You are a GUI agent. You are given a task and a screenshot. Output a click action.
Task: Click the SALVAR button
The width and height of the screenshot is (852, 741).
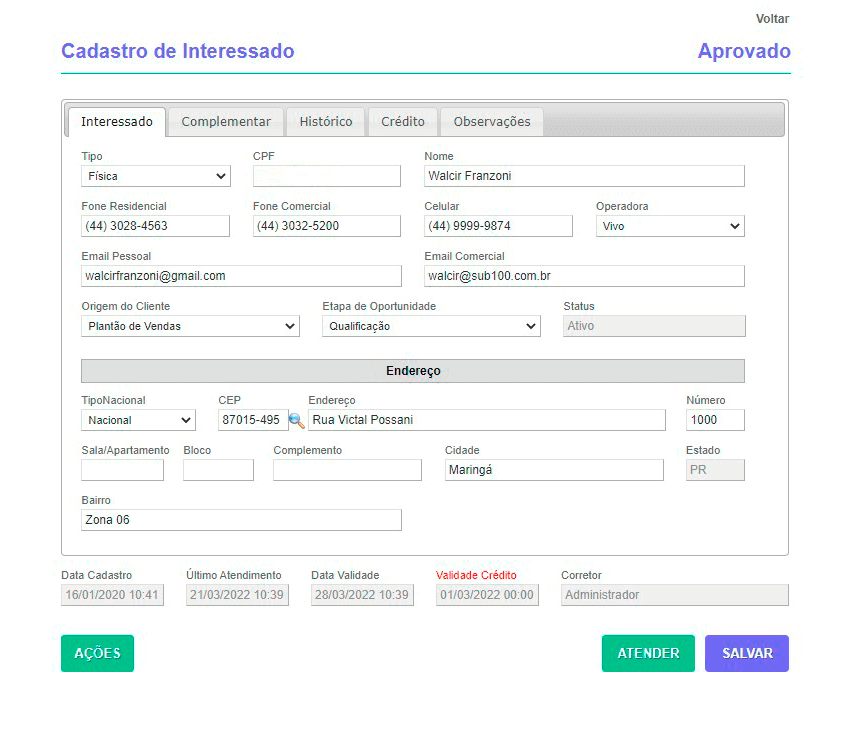746,652
